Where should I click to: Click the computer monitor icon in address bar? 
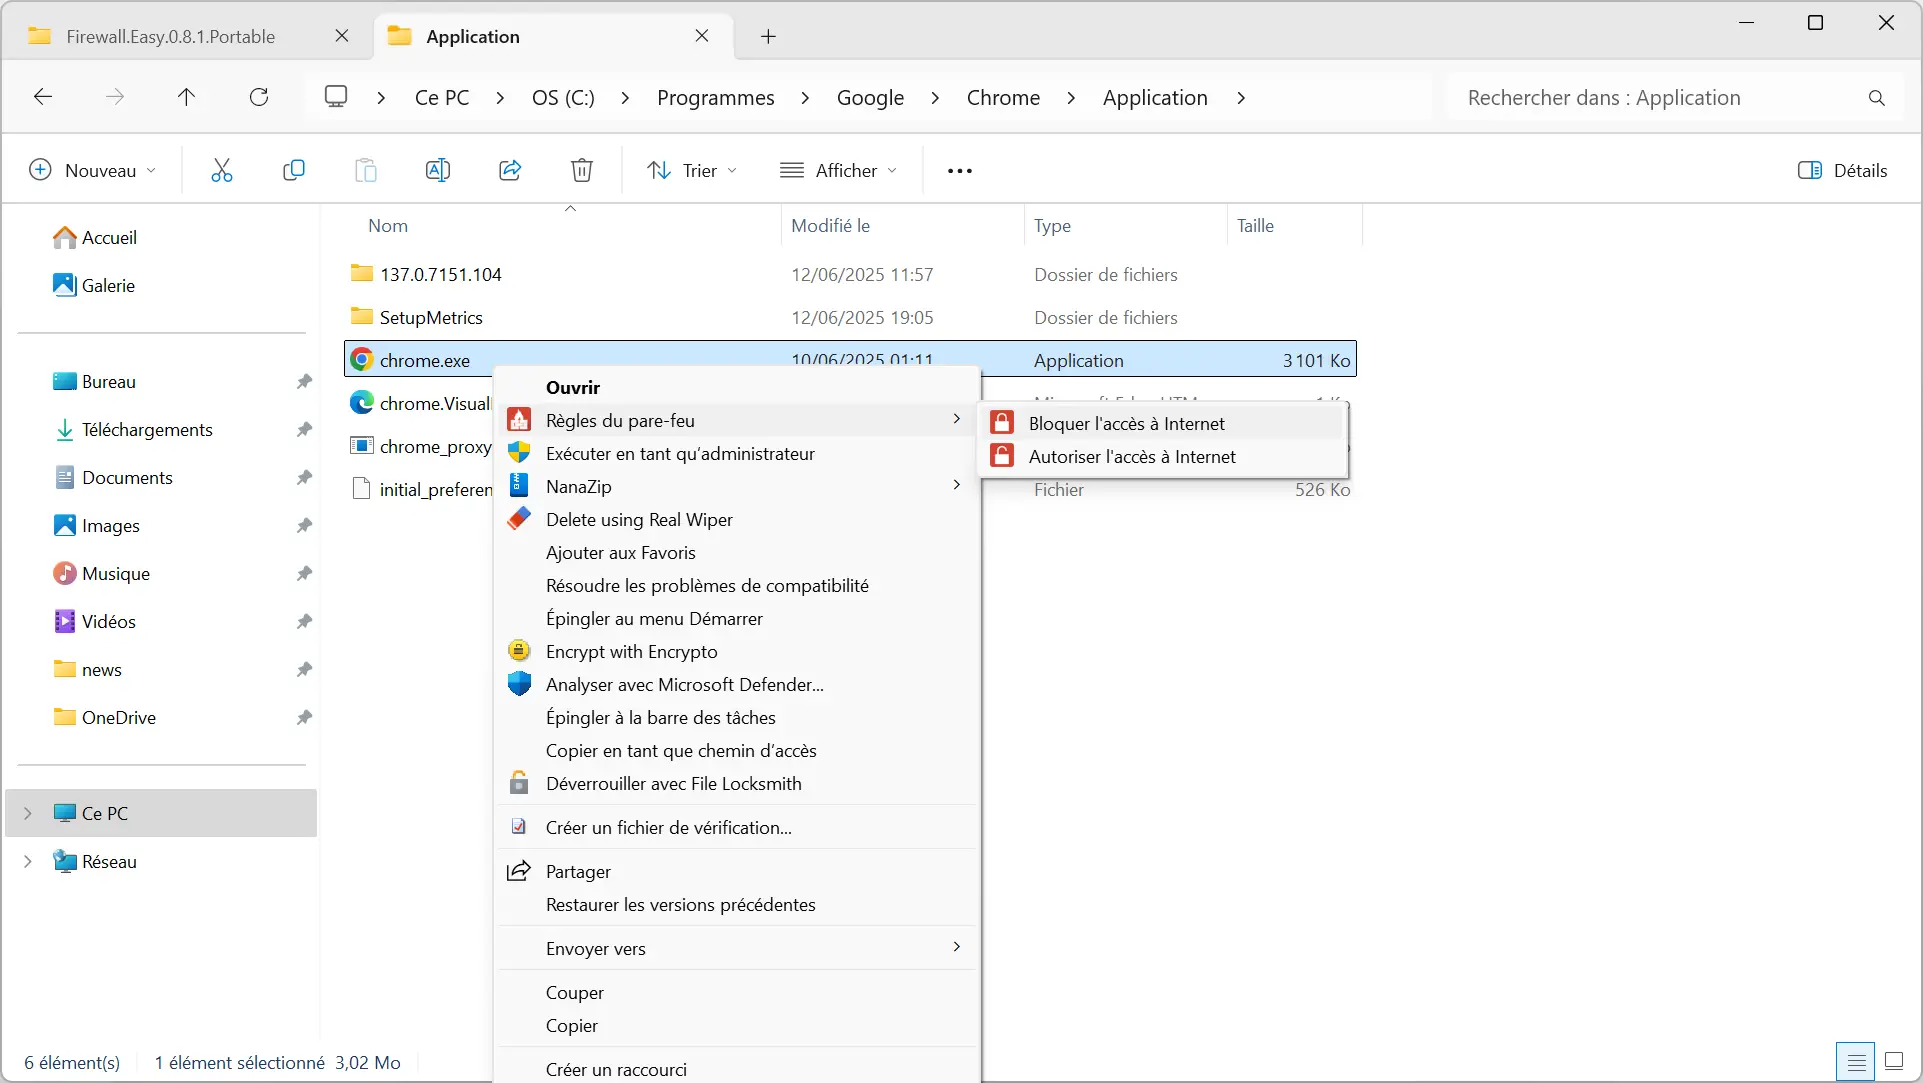click(336, 97)
